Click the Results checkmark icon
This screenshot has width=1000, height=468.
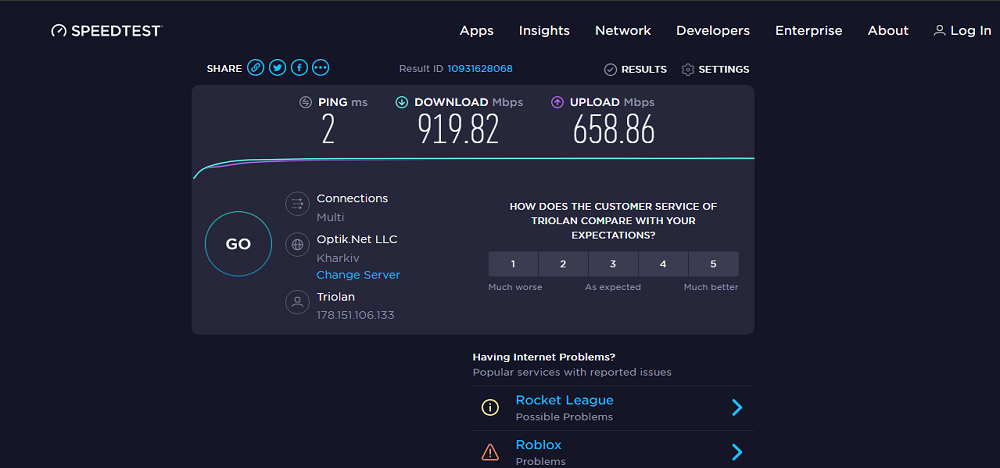[x=610, y=69]
